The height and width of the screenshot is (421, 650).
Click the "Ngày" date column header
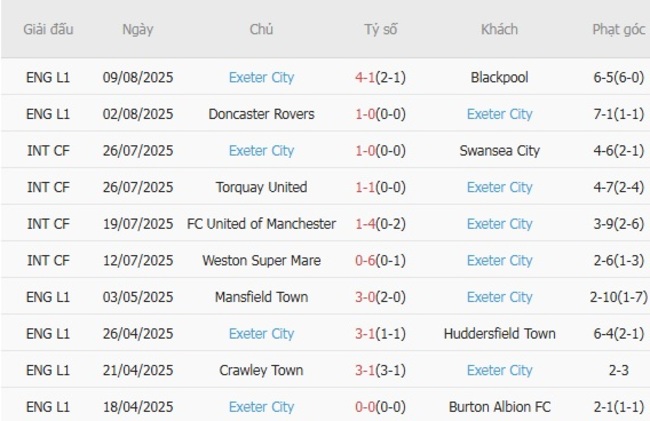[138, 29]
